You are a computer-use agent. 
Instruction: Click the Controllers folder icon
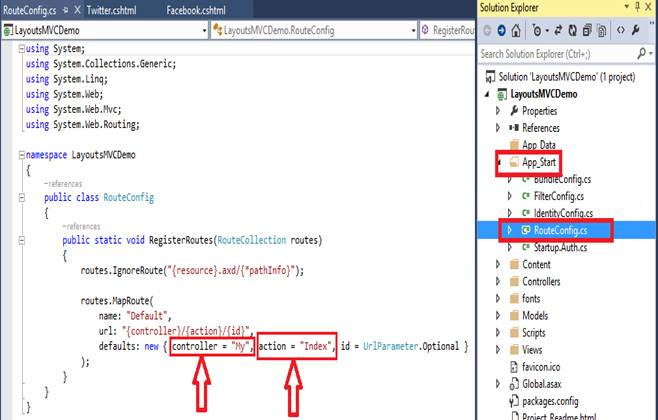pyautogui.click(x=514, y=282)
